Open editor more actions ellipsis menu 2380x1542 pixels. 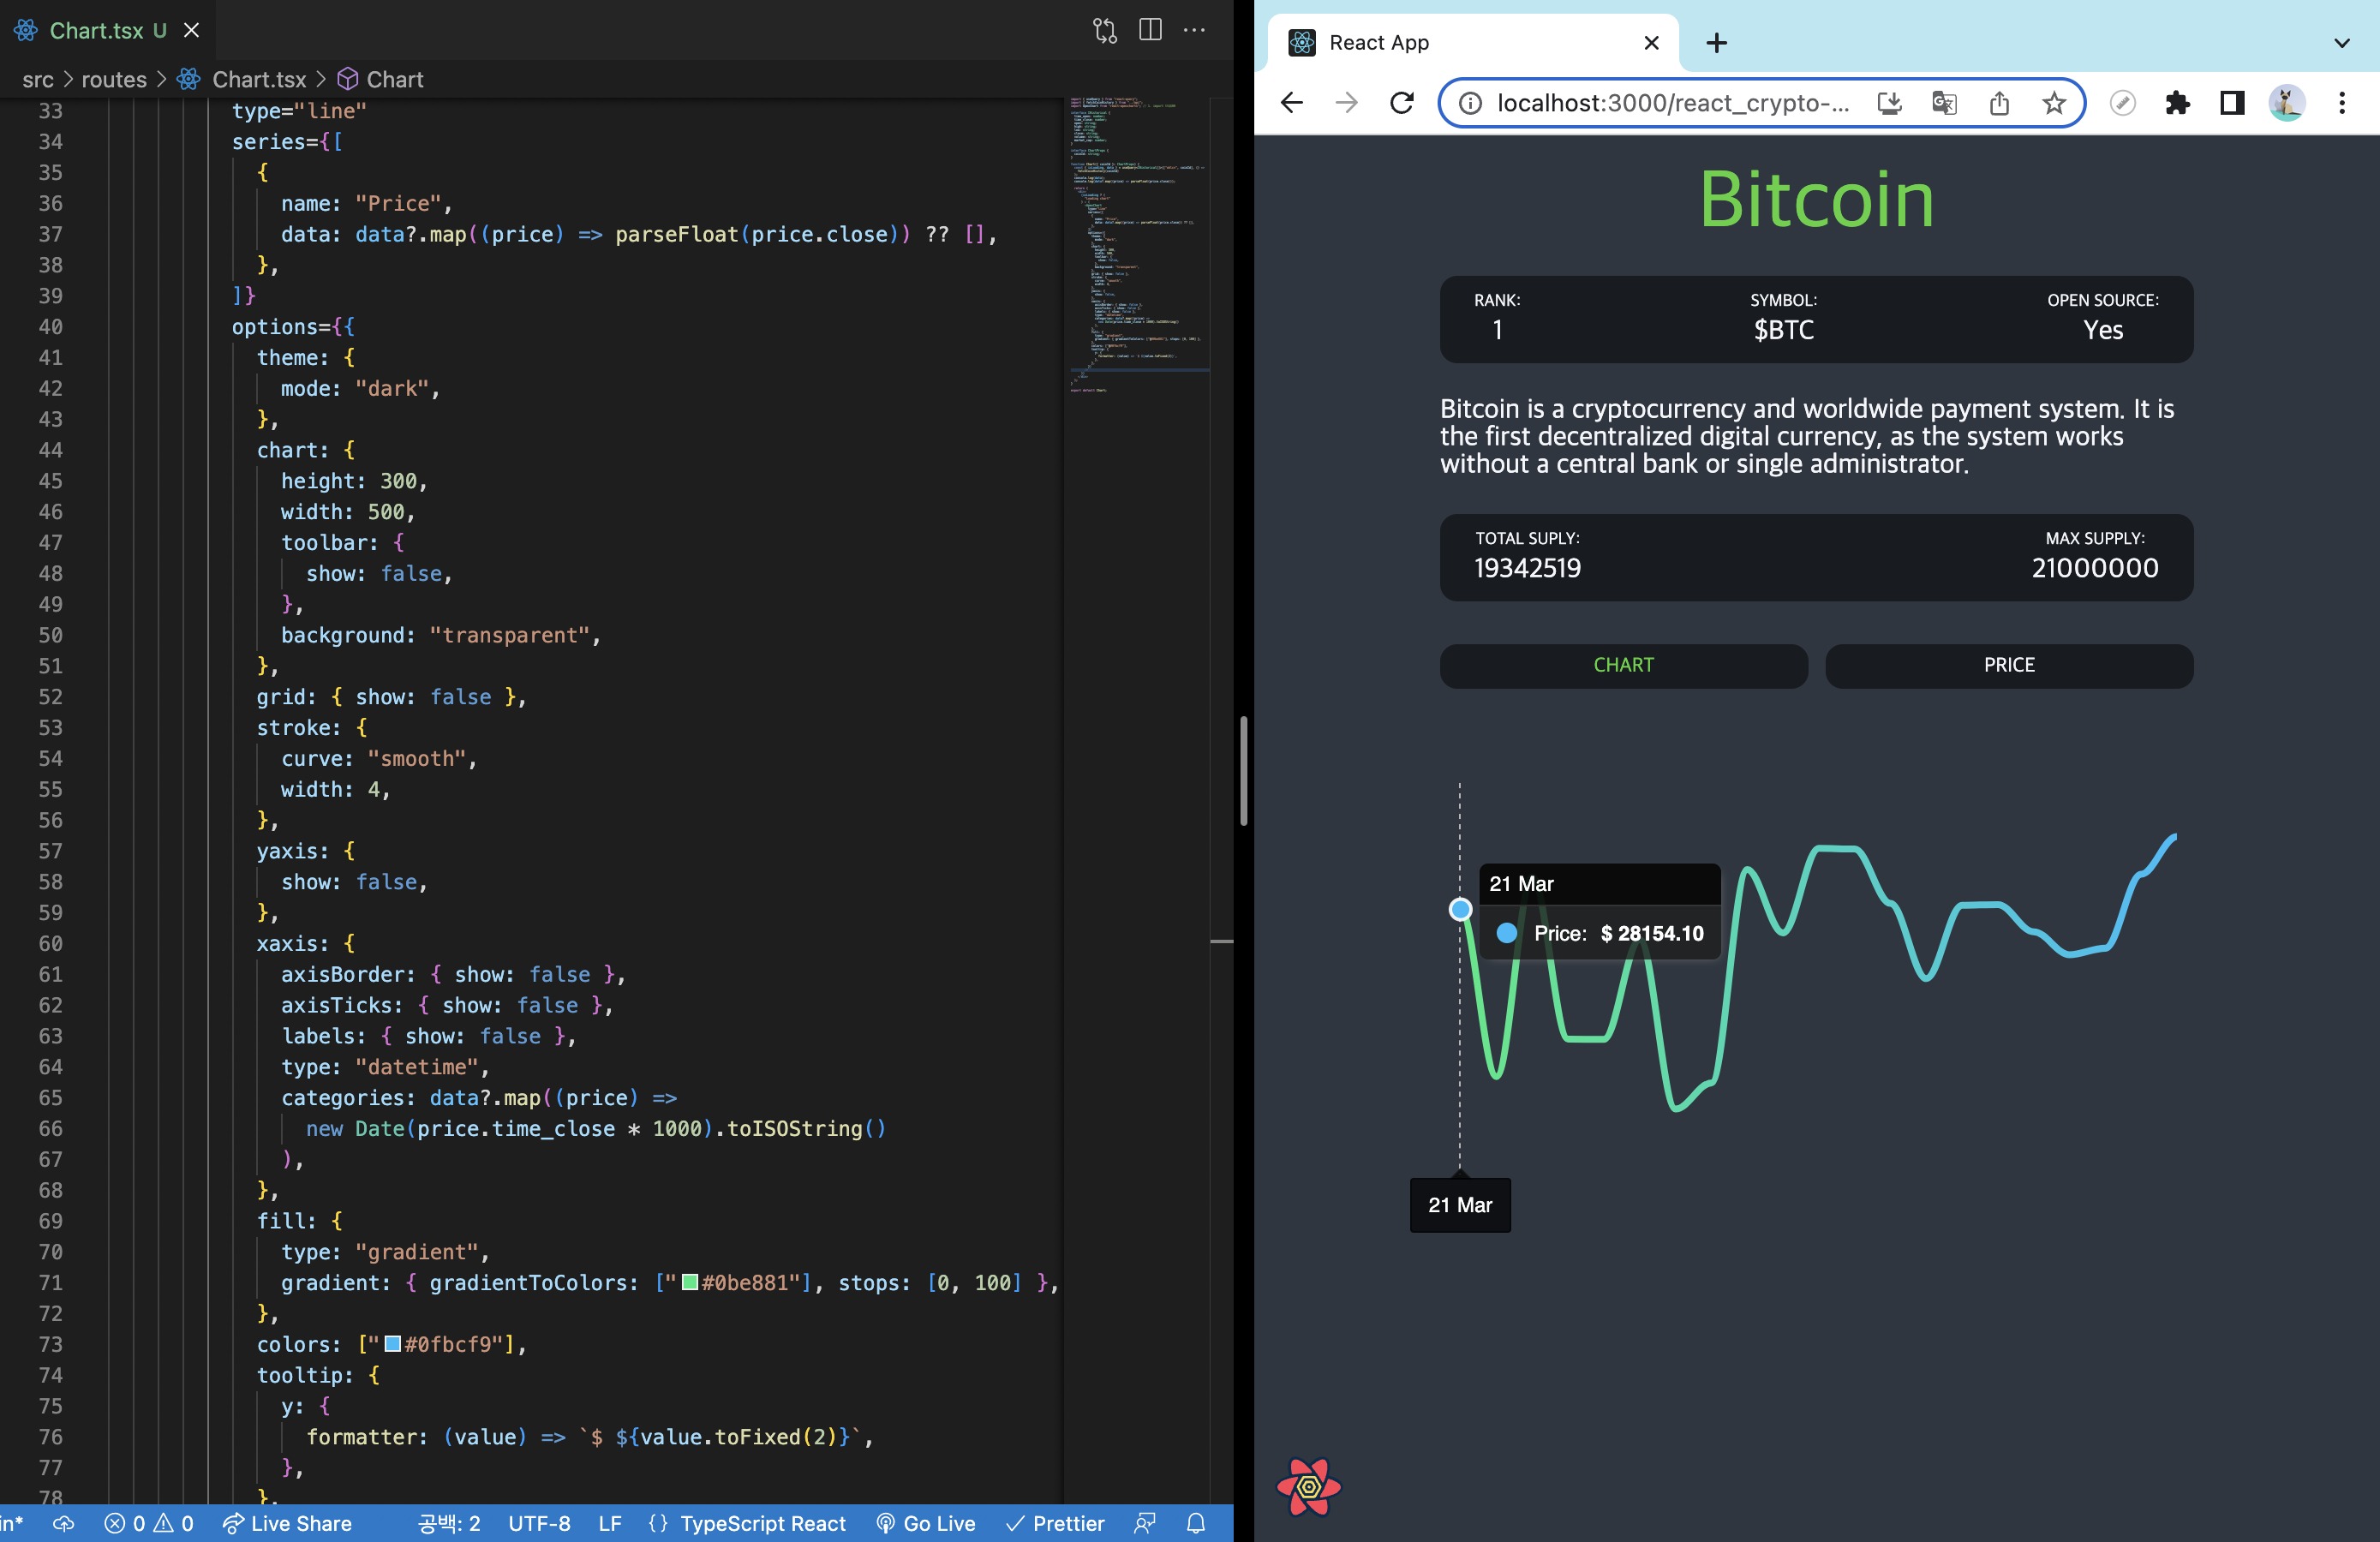coord(1194,30)
